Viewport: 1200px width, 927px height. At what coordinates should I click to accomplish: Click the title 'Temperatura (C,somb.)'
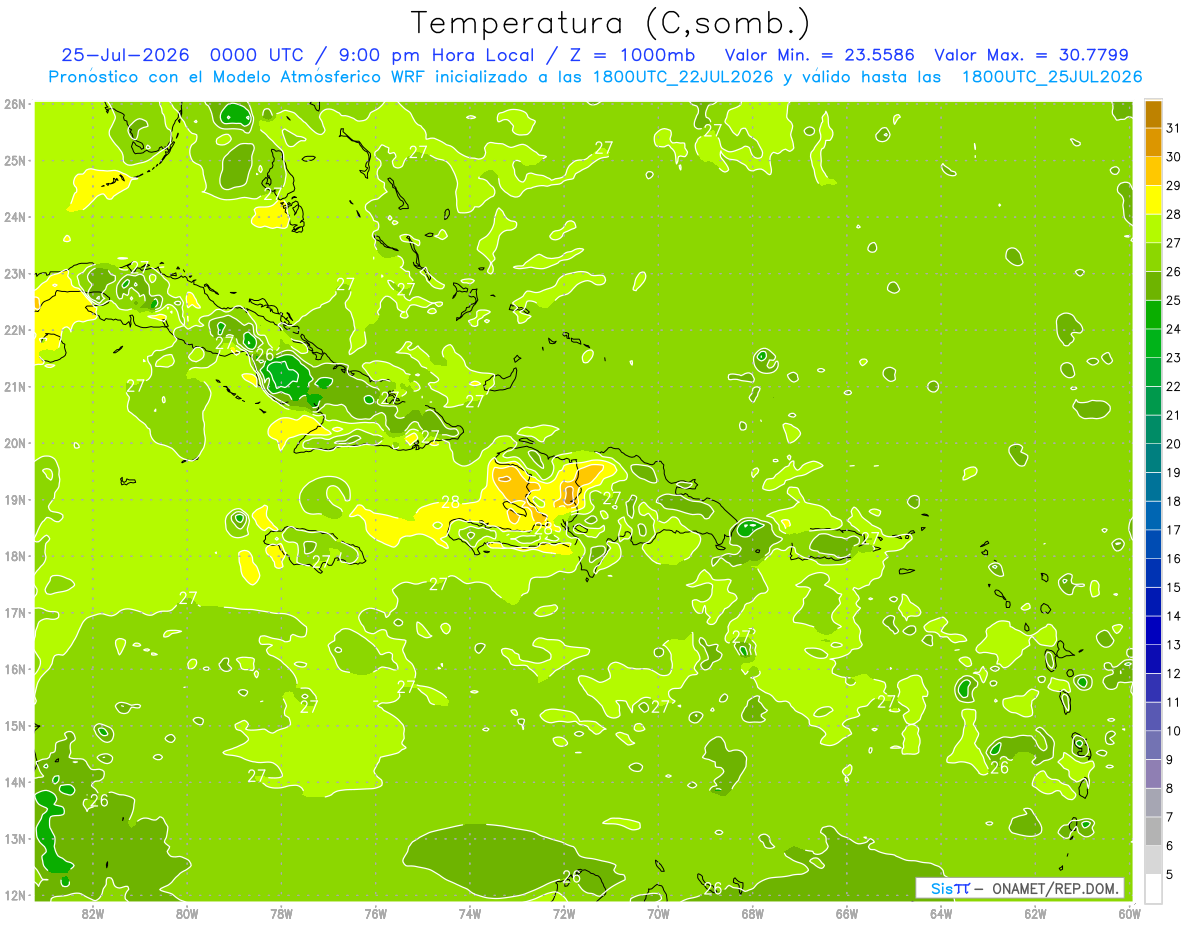tap(611, 24)
